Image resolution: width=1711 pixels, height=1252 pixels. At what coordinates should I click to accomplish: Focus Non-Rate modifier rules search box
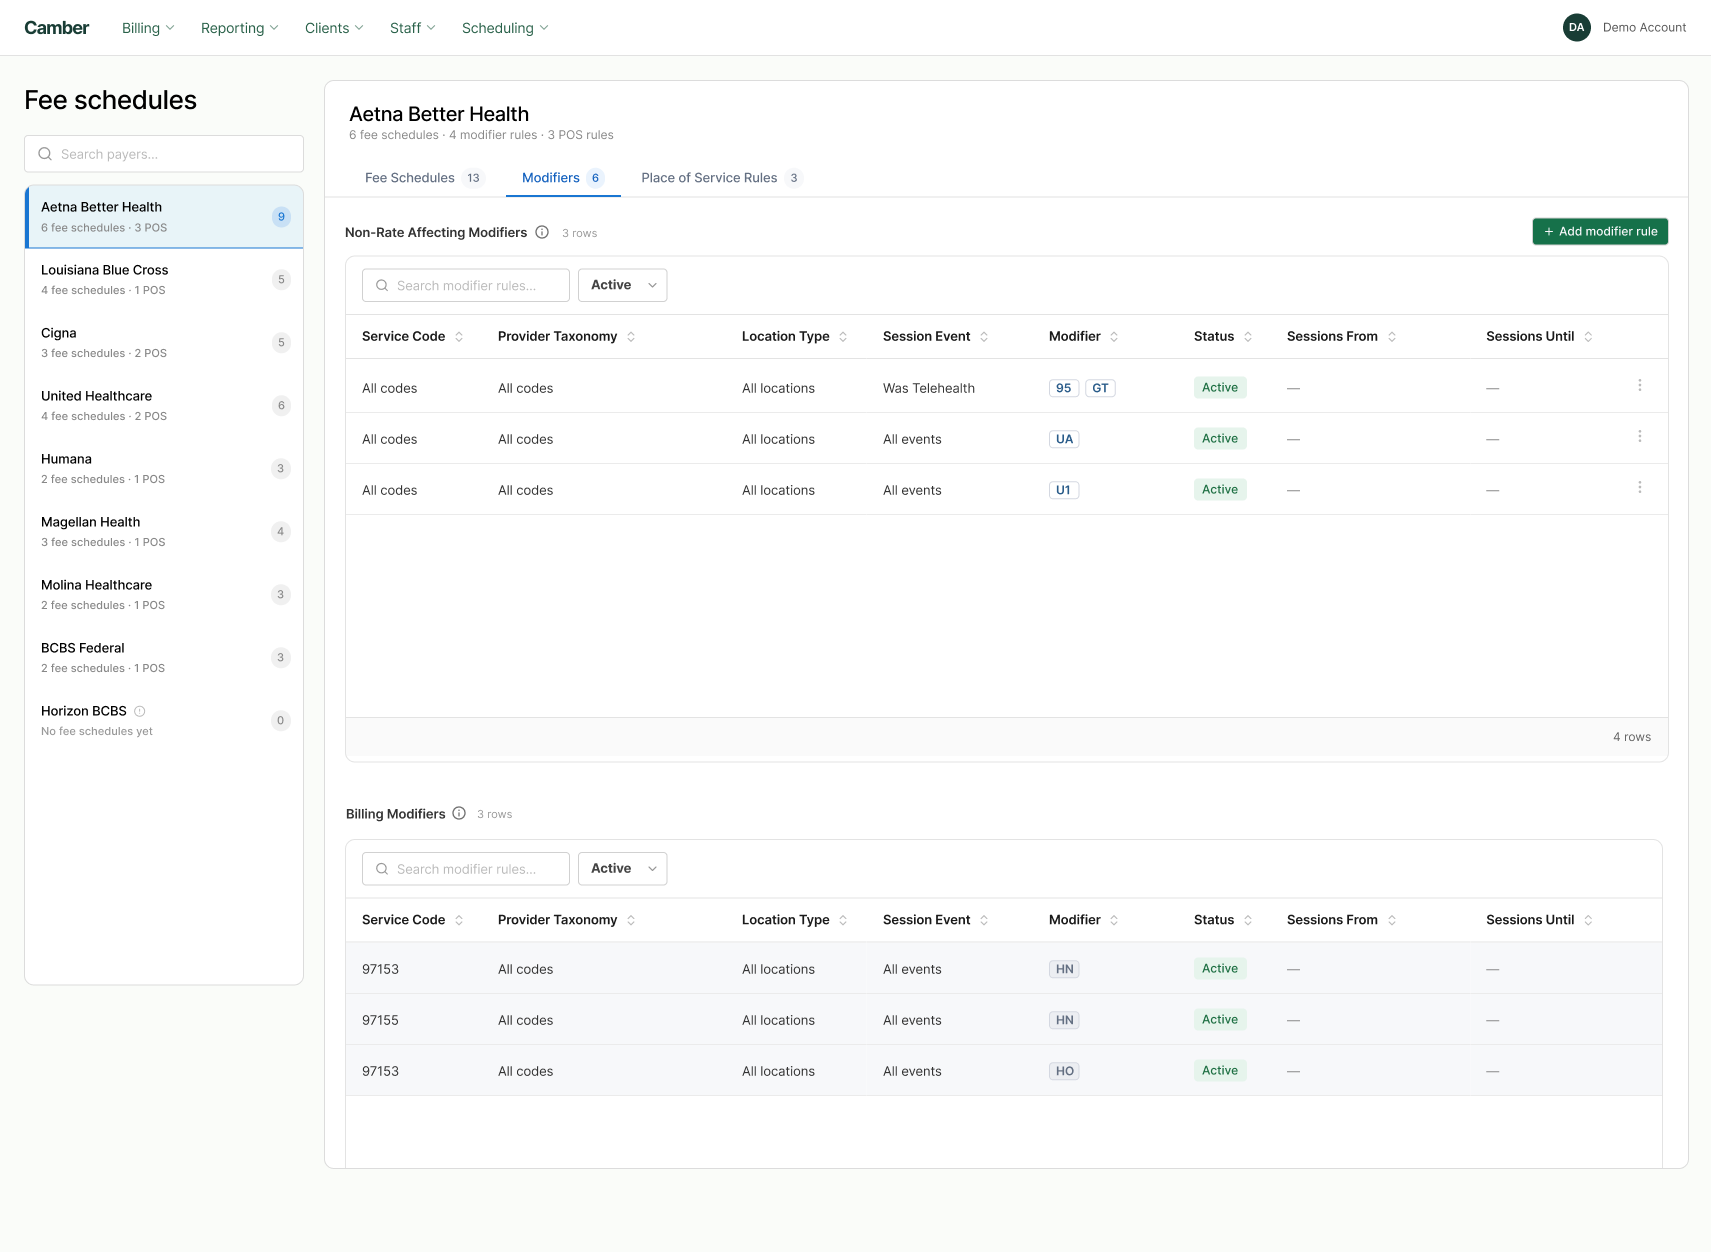click(x=466, y=285)
